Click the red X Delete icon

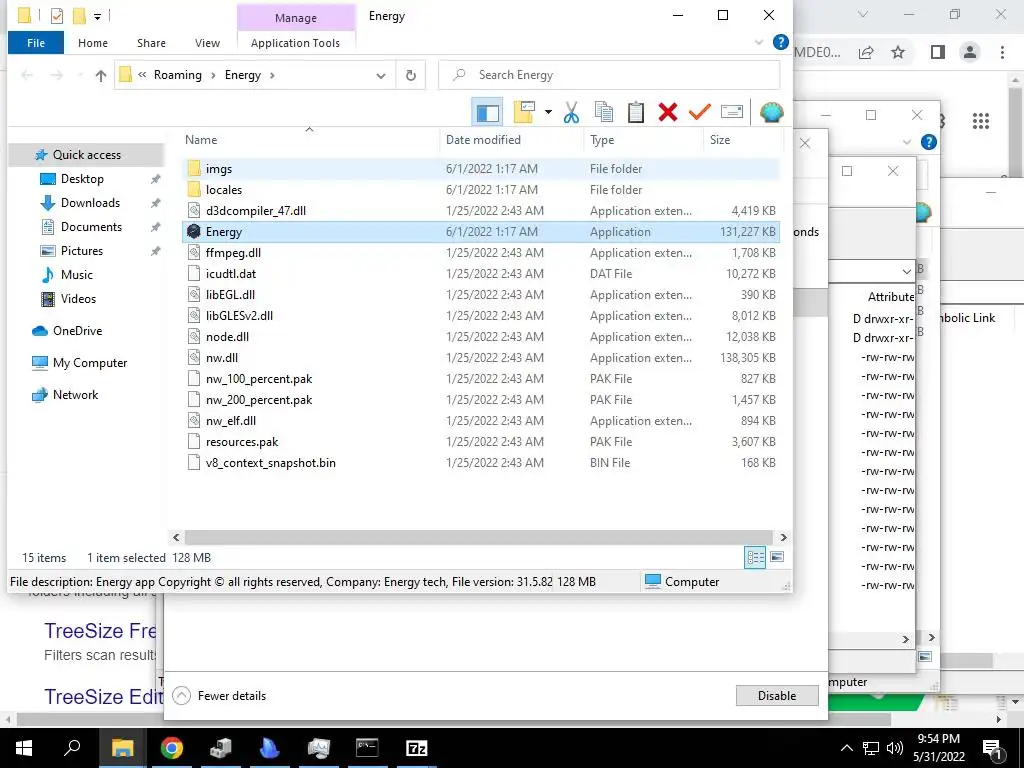point(667,112)
